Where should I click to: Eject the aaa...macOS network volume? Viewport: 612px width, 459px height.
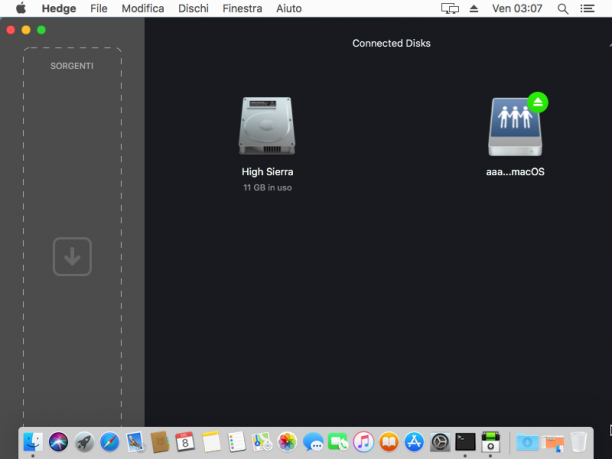coord(537,102)
